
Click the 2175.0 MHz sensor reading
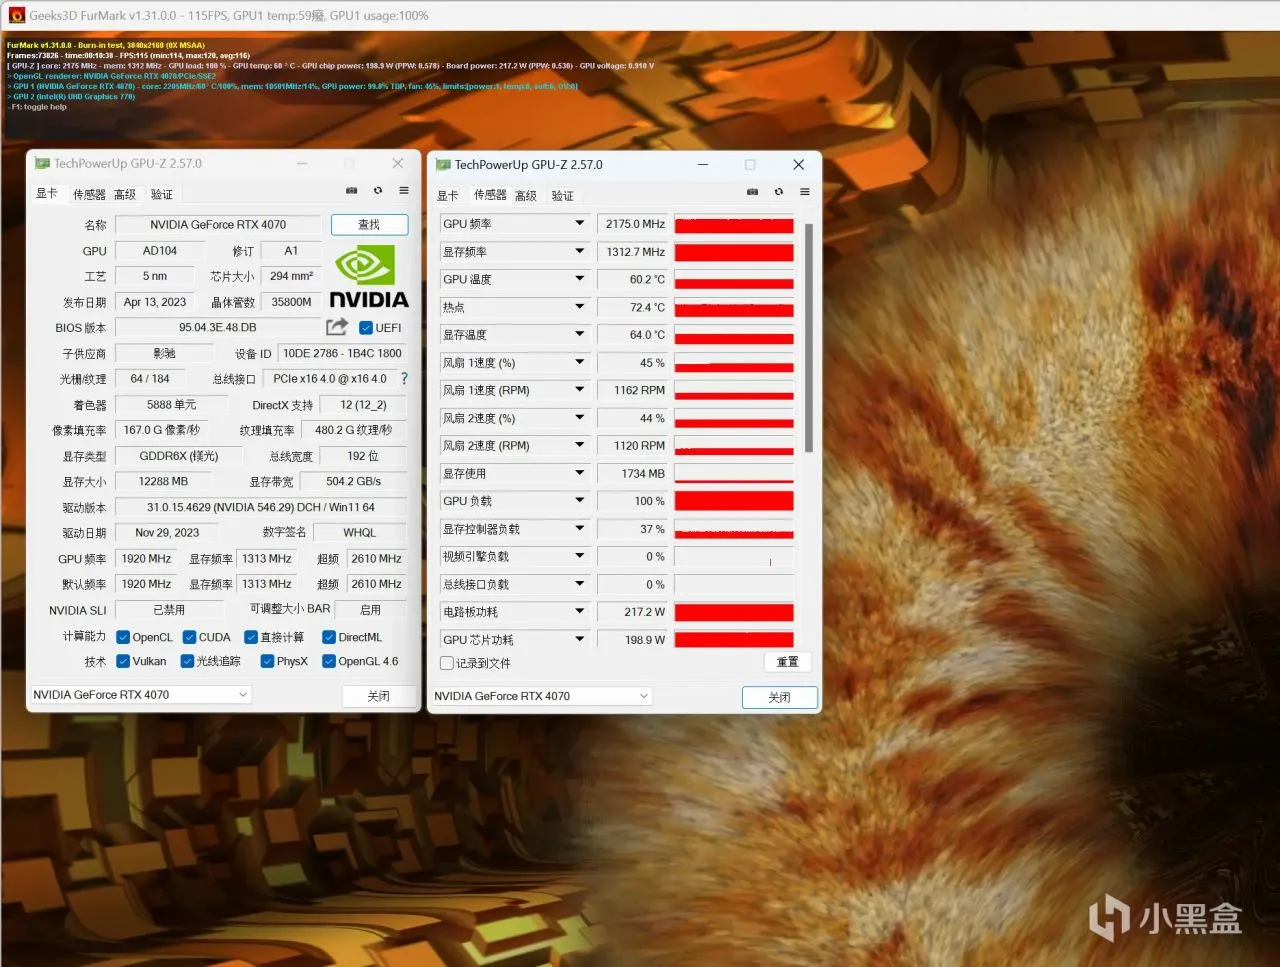pyautogui.click(x=635, y=224)
